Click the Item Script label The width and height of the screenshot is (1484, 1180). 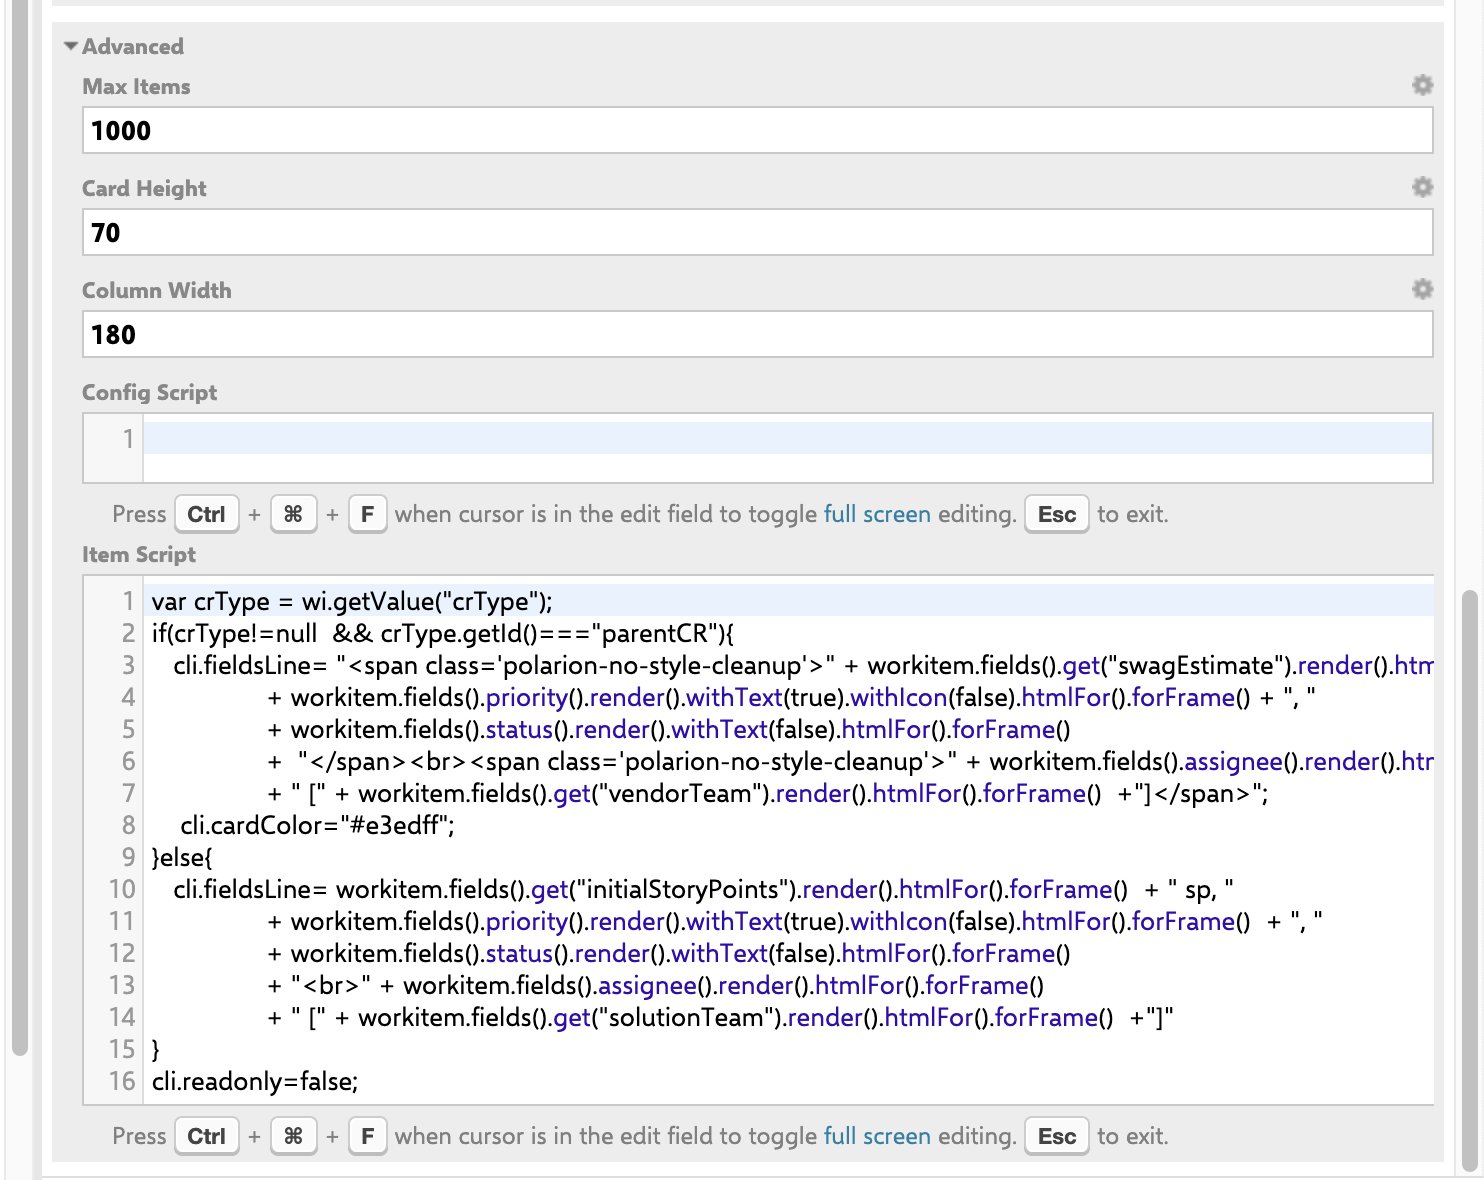tap(139, 554)
